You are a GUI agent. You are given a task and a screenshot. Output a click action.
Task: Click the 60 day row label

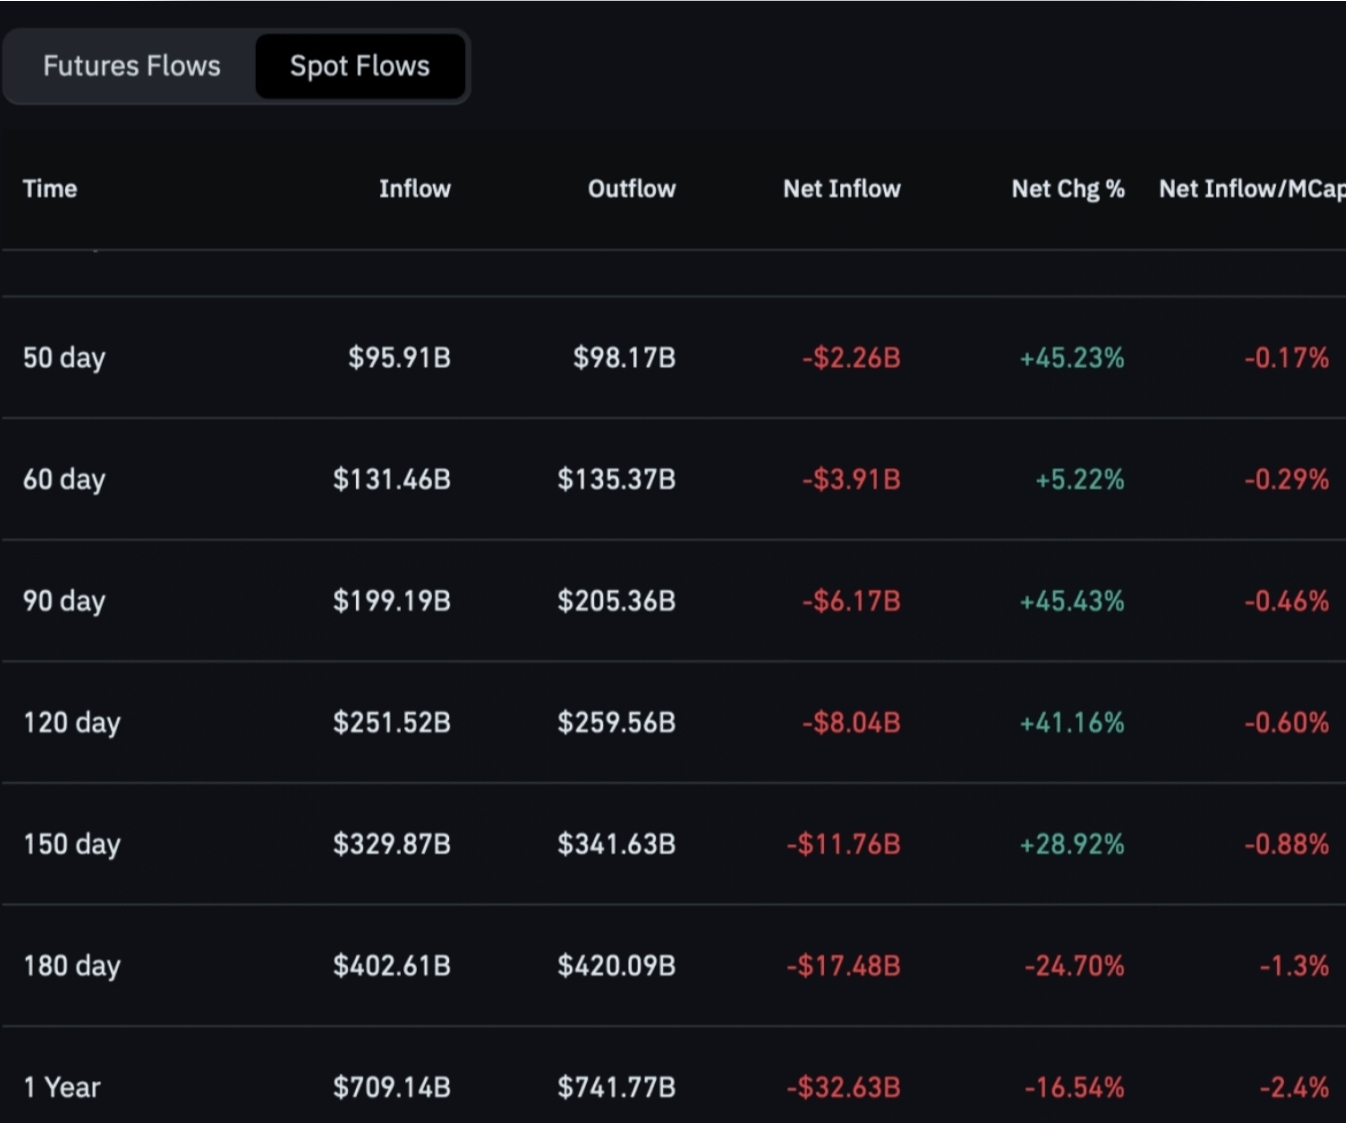tap(64, 480)
